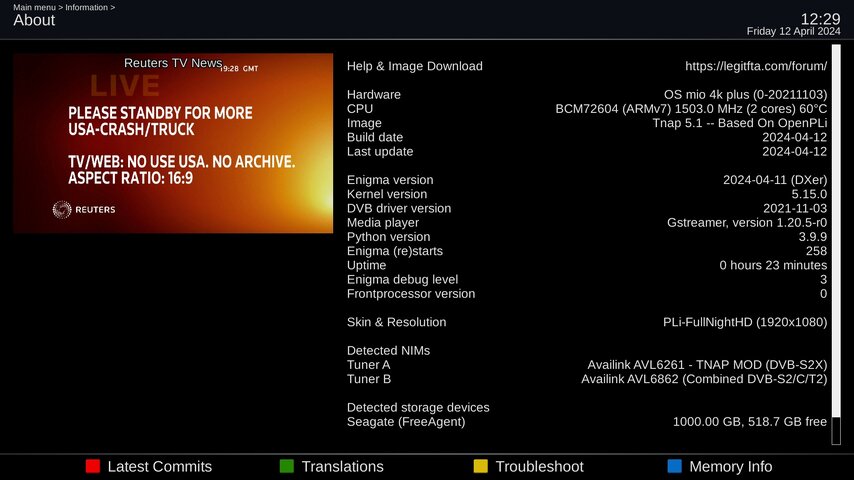This screenshot has width=854, height=480.
Task: Click the 'About' screen title
Action: (34, 20)
